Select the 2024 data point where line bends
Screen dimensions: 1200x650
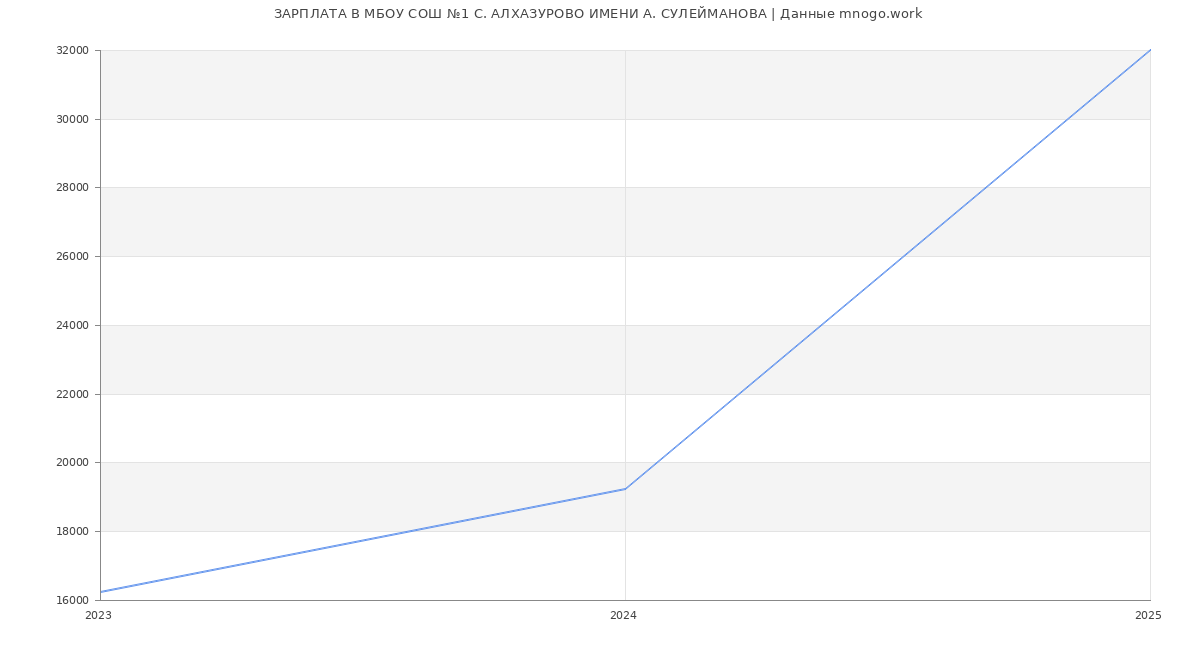pos(625,489)
